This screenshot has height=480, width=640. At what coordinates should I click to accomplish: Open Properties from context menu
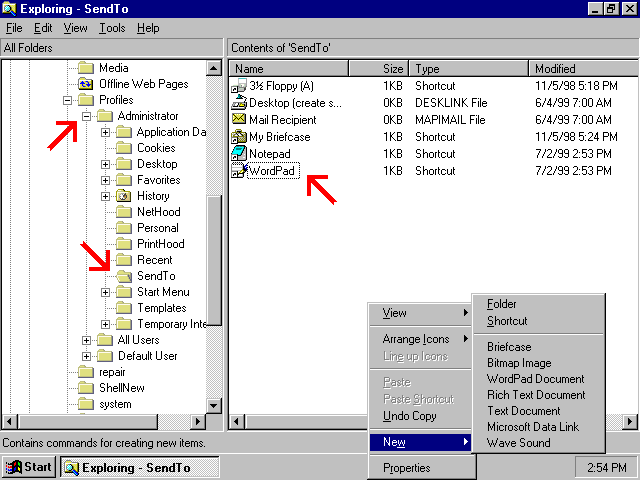(420, 468)
